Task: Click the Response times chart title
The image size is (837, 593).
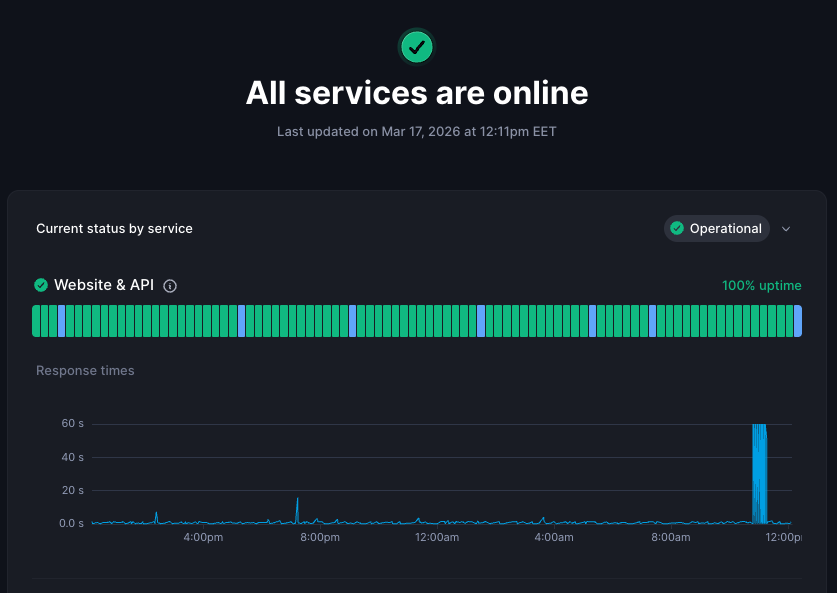Action: point(85,371)
